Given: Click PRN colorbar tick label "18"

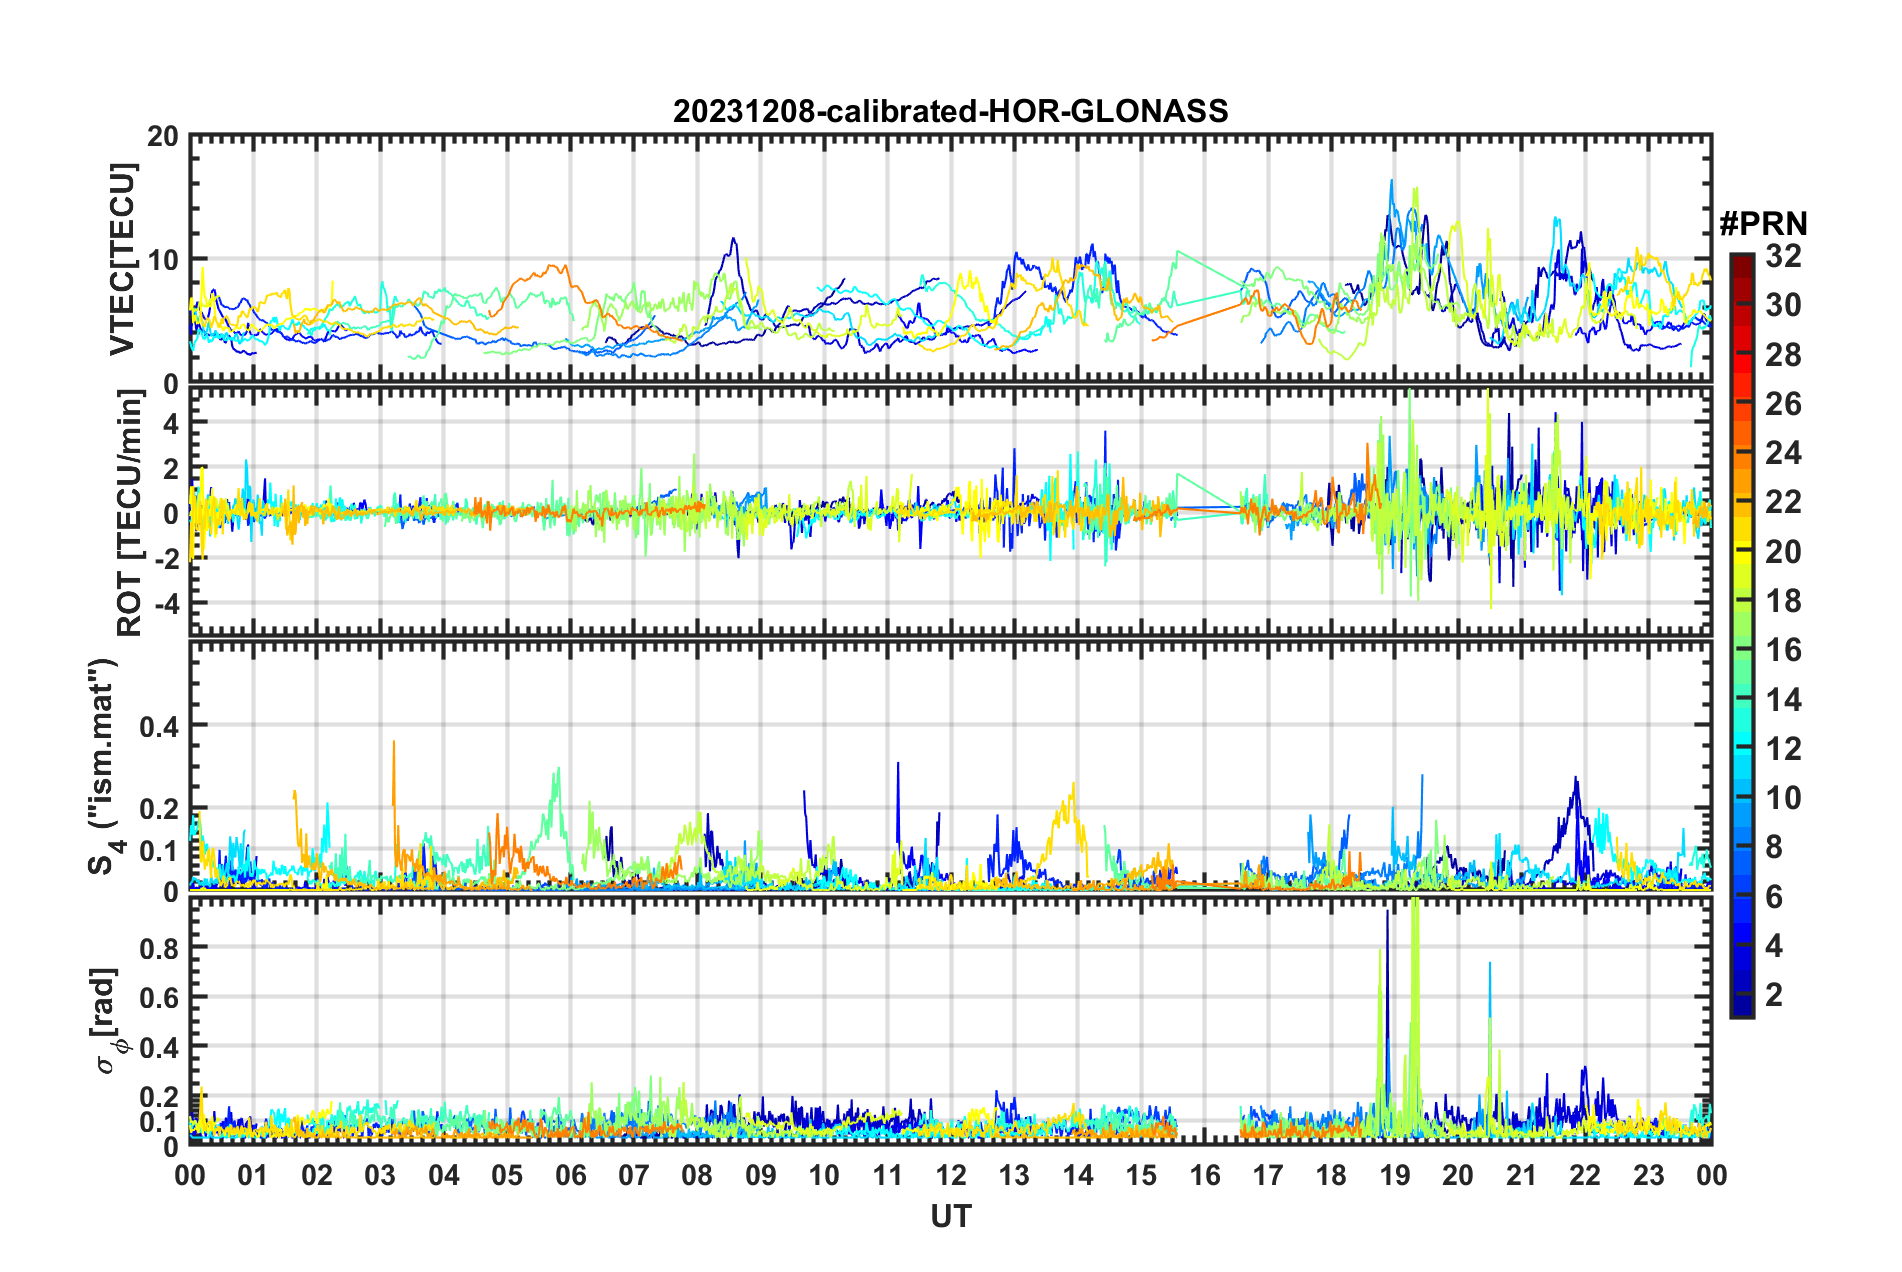Looking at the screenshot, I should (x=1783, y=601).
